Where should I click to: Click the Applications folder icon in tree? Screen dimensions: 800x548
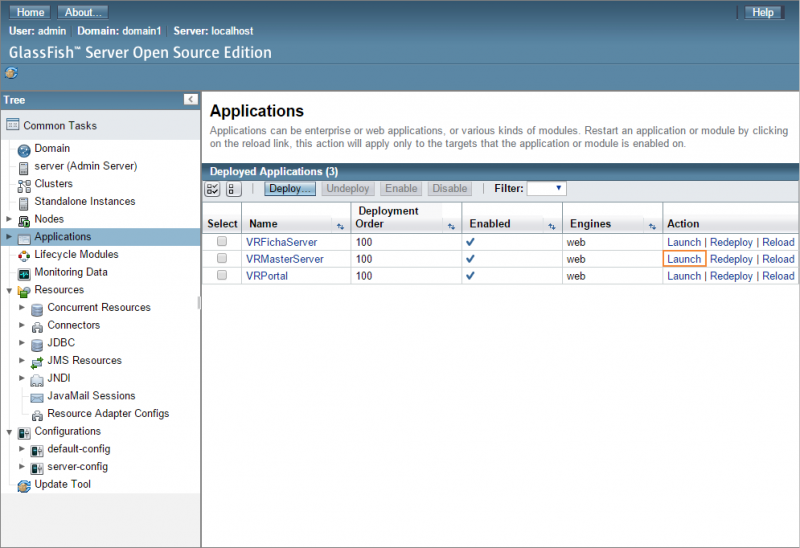click(24, 238)
